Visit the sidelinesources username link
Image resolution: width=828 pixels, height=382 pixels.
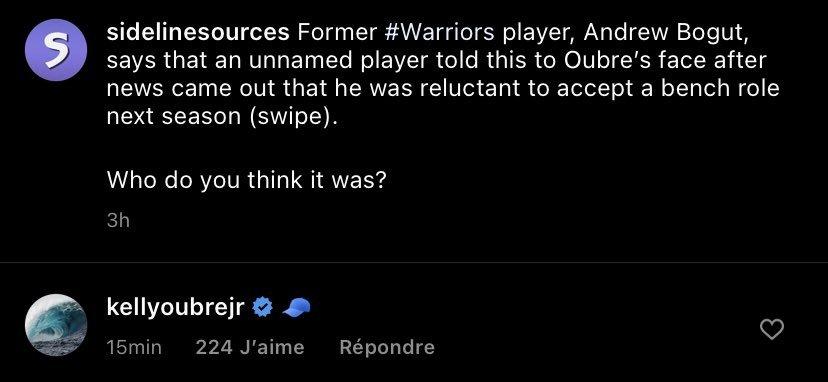[198, 33]
